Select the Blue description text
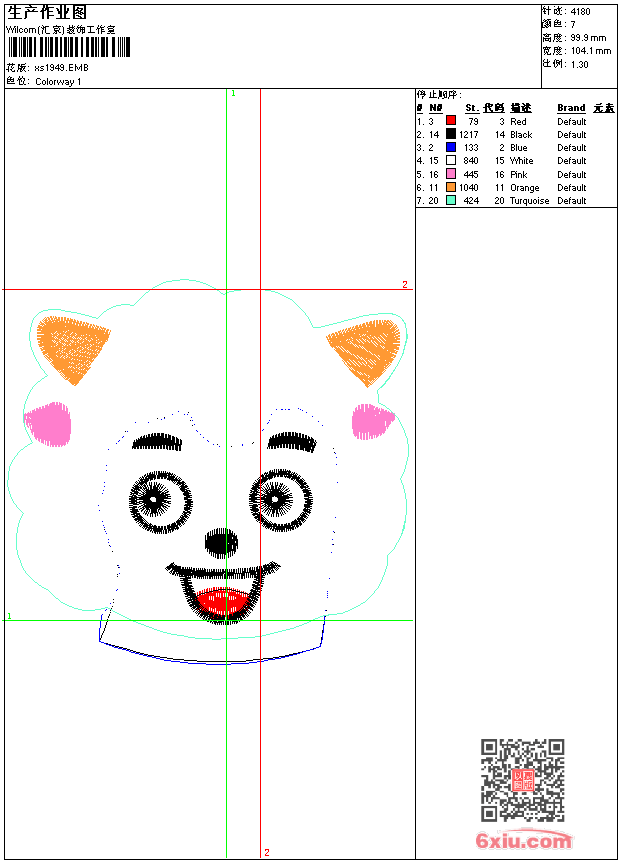 tap(518, 148)
